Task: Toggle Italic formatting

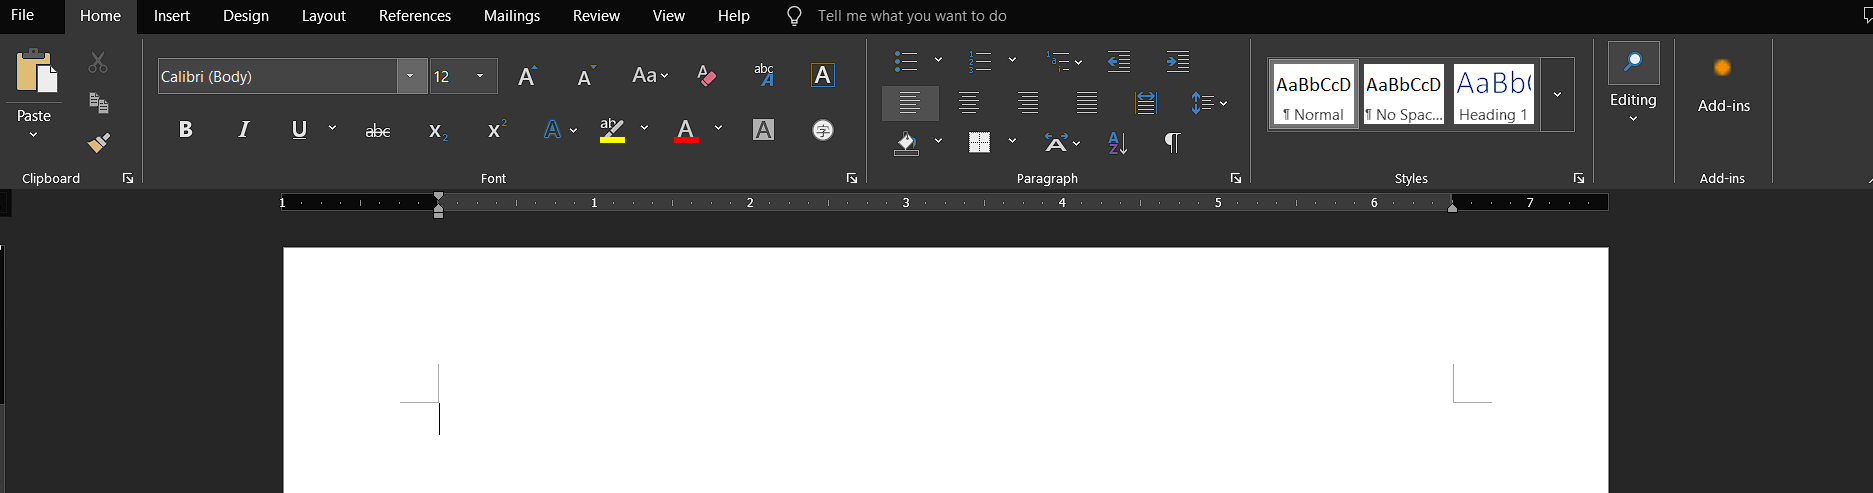Action: [243, 130]
